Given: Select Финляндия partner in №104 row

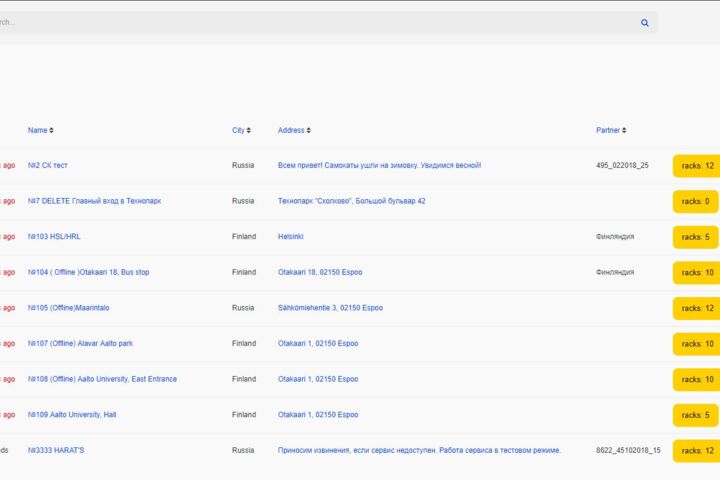Looking at the screenshot, I should (615, 272).
